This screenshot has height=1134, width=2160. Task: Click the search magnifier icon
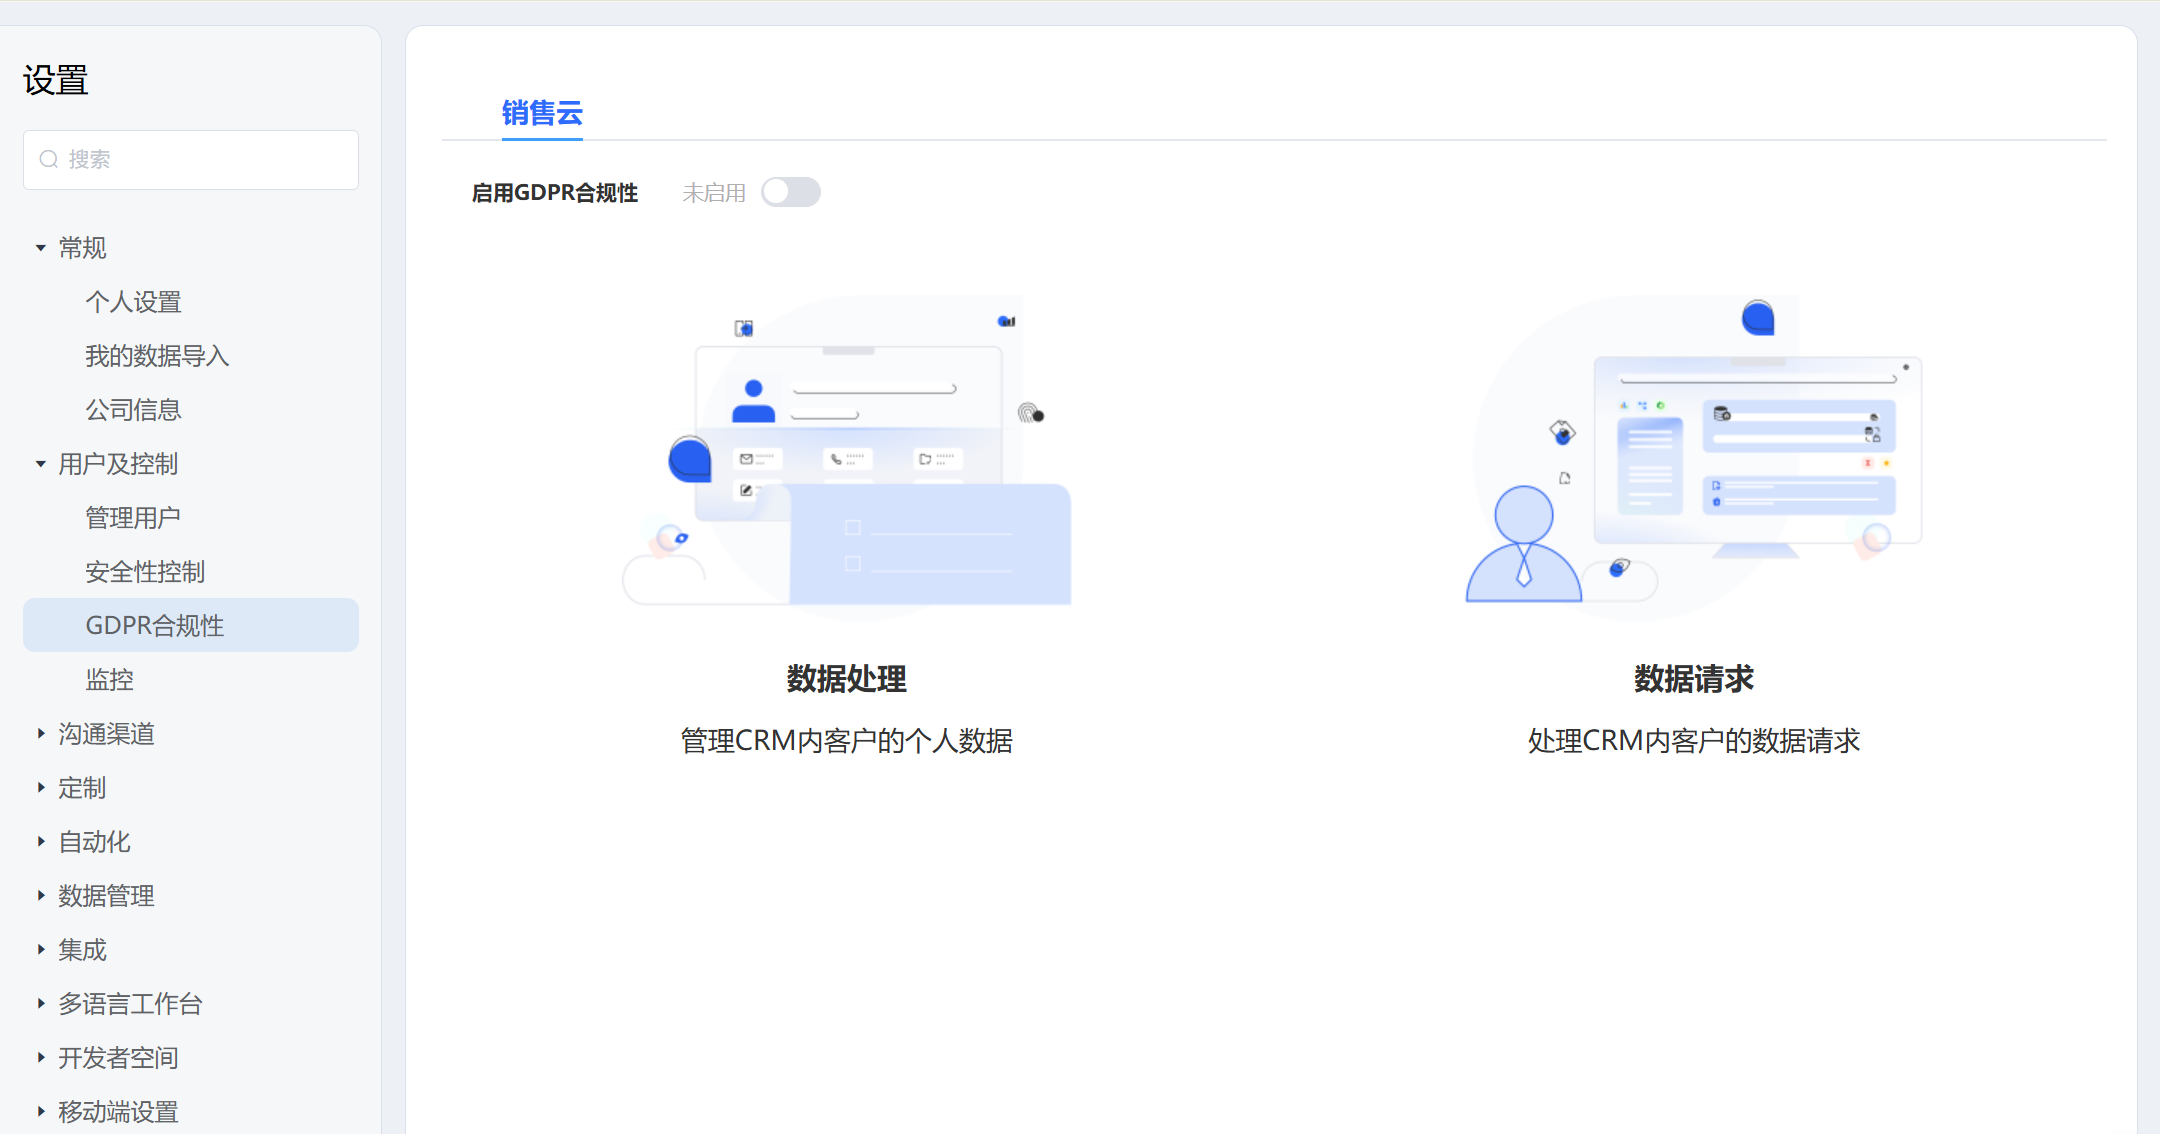(x=48, y=160)
